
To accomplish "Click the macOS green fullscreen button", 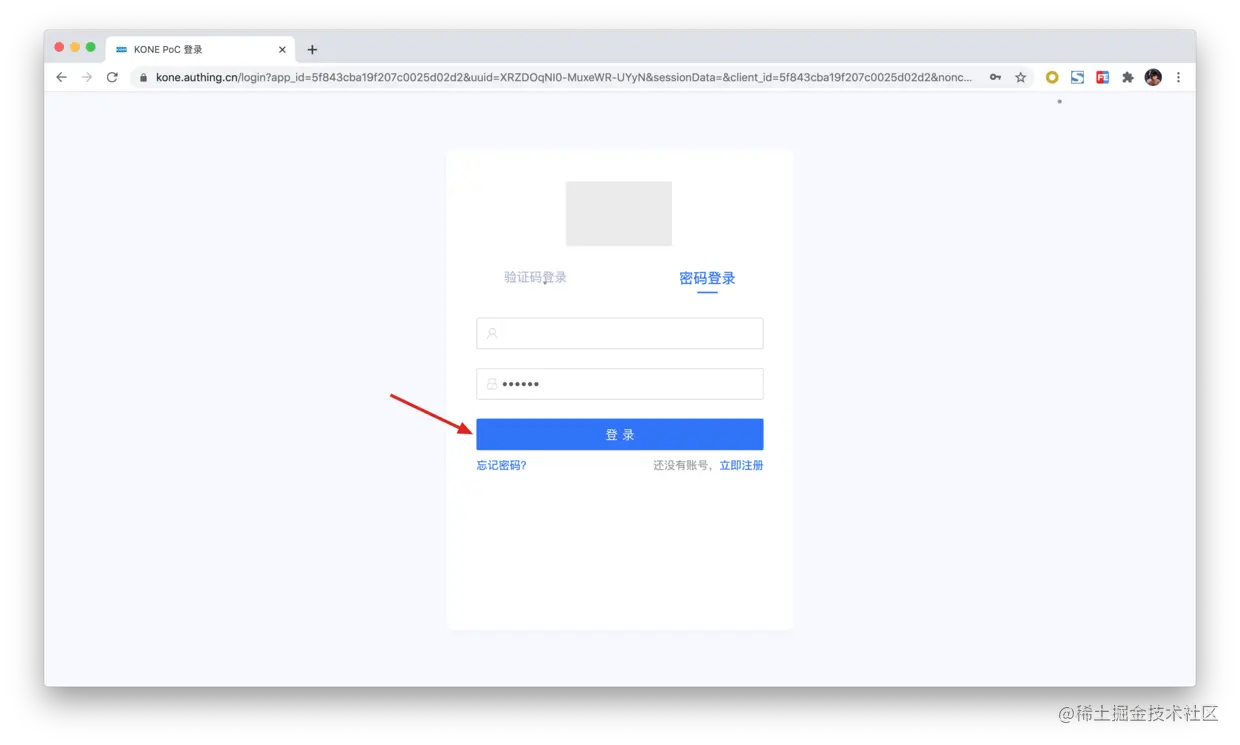I will pos(91,47).
